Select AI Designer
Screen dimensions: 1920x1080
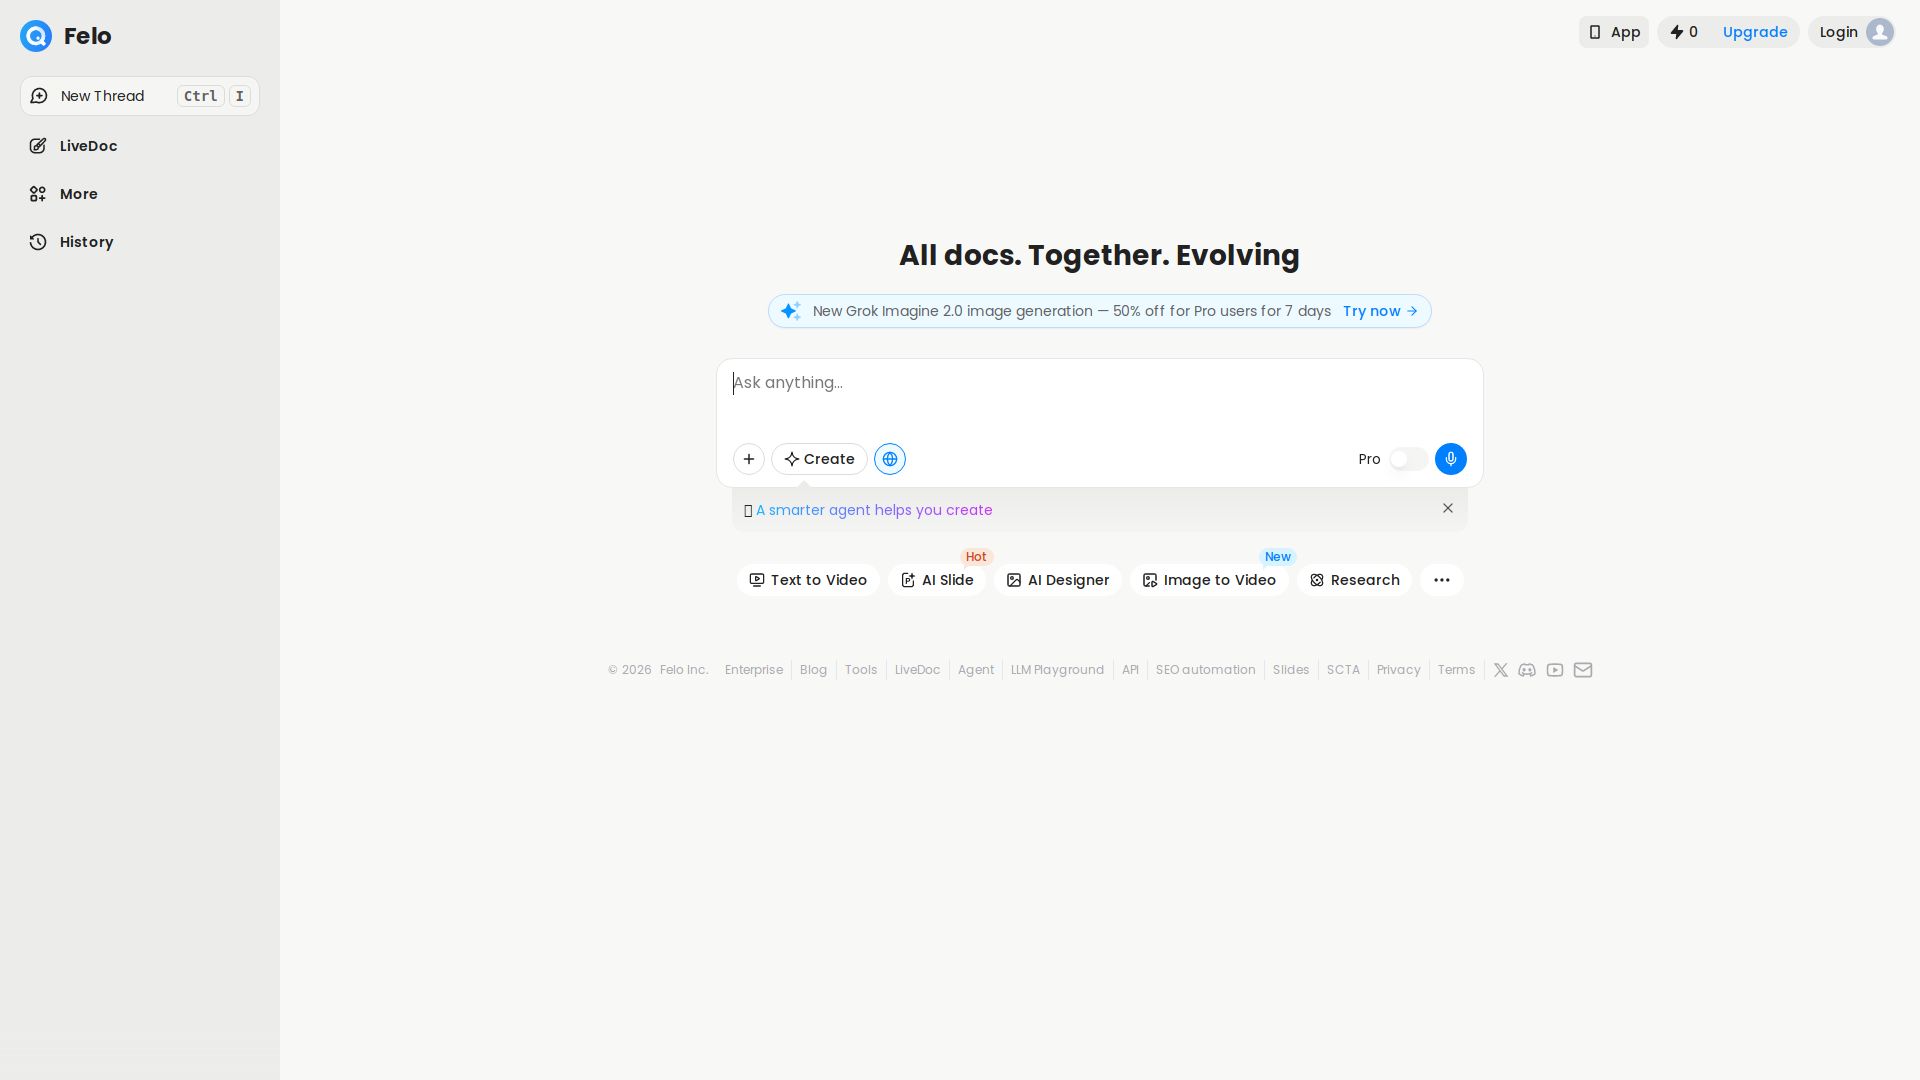[1058, 580]
